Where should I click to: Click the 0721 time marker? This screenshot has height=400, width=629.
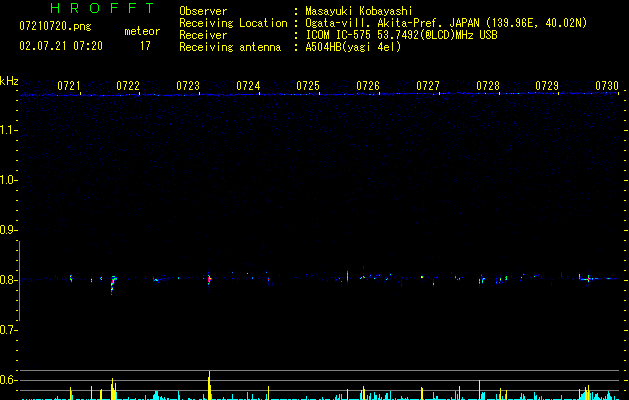(x=69, y=86)
